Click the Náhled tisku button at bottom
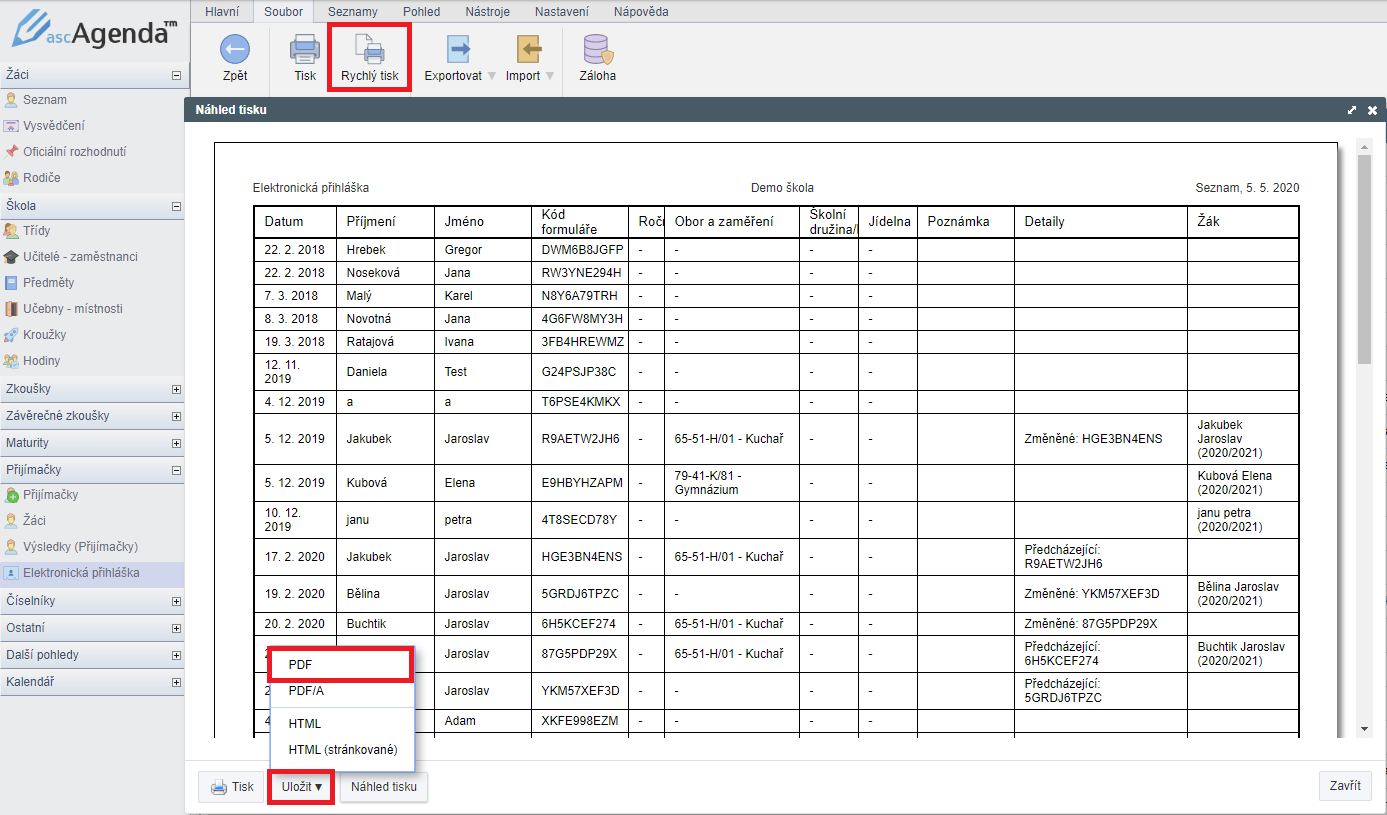This screenshot has width=1387, height=815. click(x=384, y=787)
